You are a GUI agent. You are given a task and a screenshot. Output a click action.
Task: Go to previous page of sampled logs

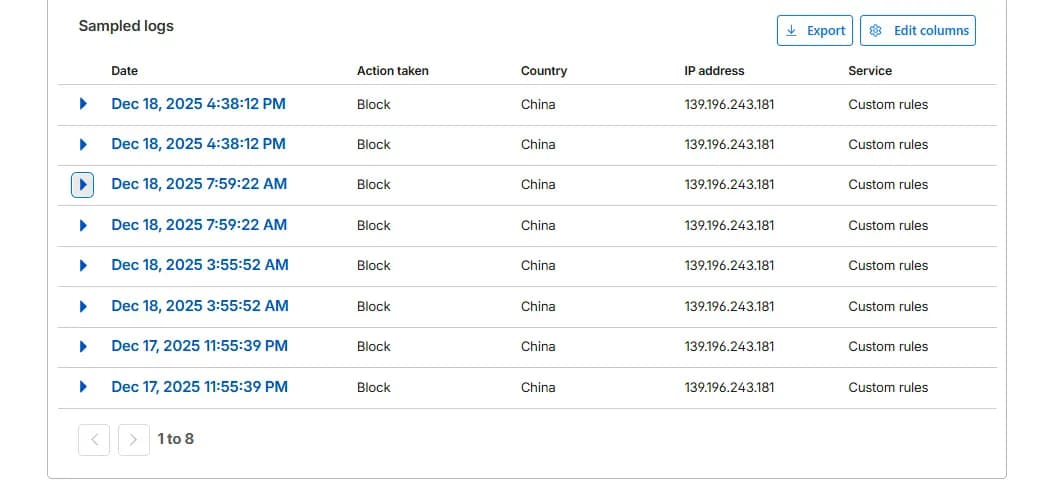(x=94, y=439)
